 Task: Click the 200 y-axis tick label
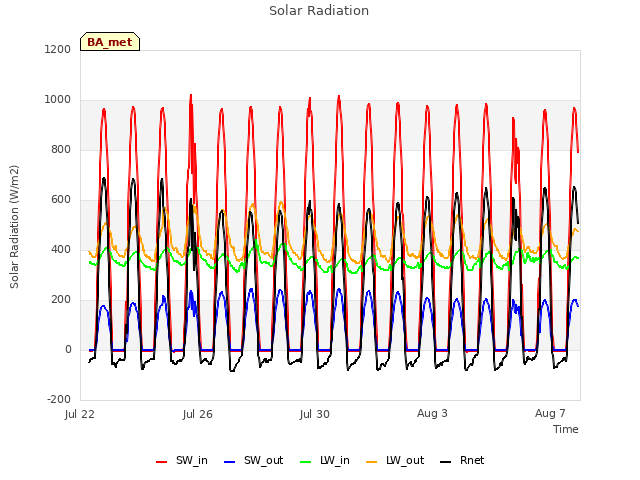[x=61, y=300]
